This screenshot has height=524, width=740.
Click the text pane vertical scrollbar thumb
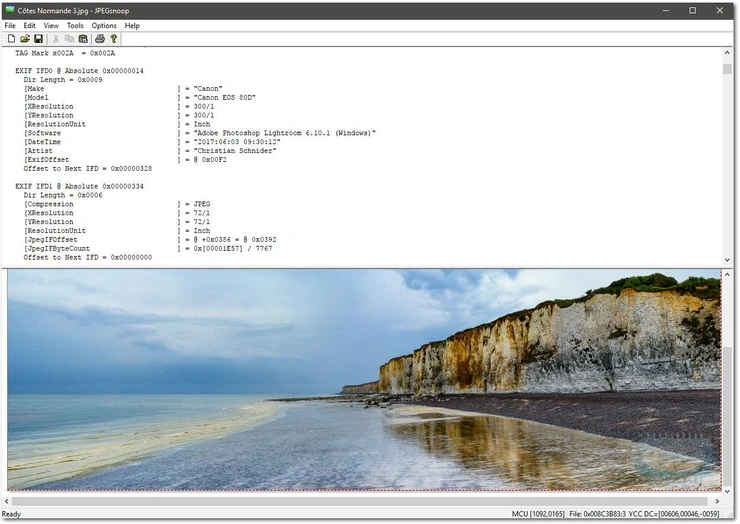click(727, 69)
